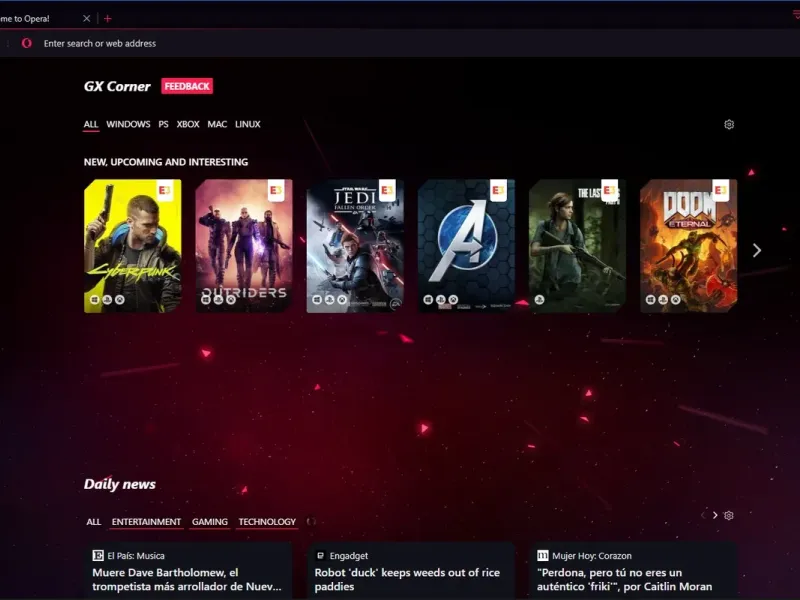The width and height of the screenshot is (800, 600).
Task: Filter games by LINUX
Action: point(247,124)
